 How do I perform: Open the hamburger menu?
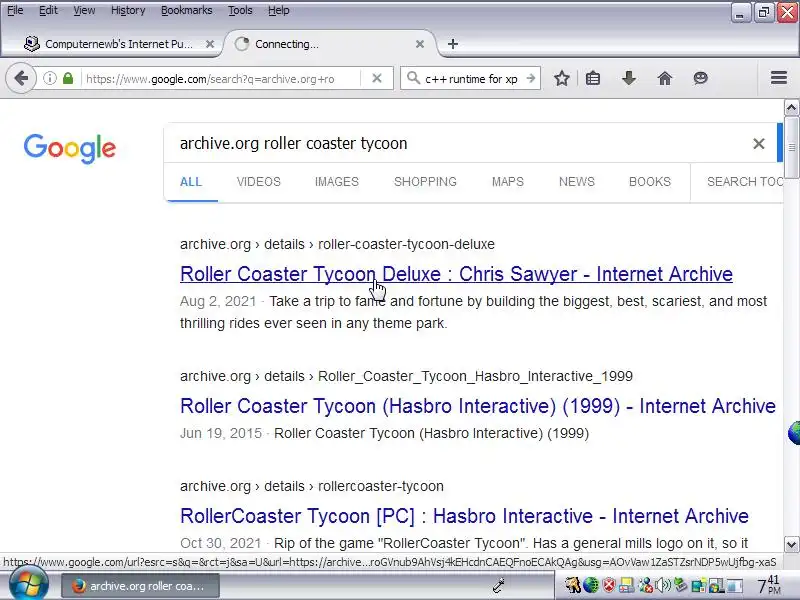tap(779, 78)
